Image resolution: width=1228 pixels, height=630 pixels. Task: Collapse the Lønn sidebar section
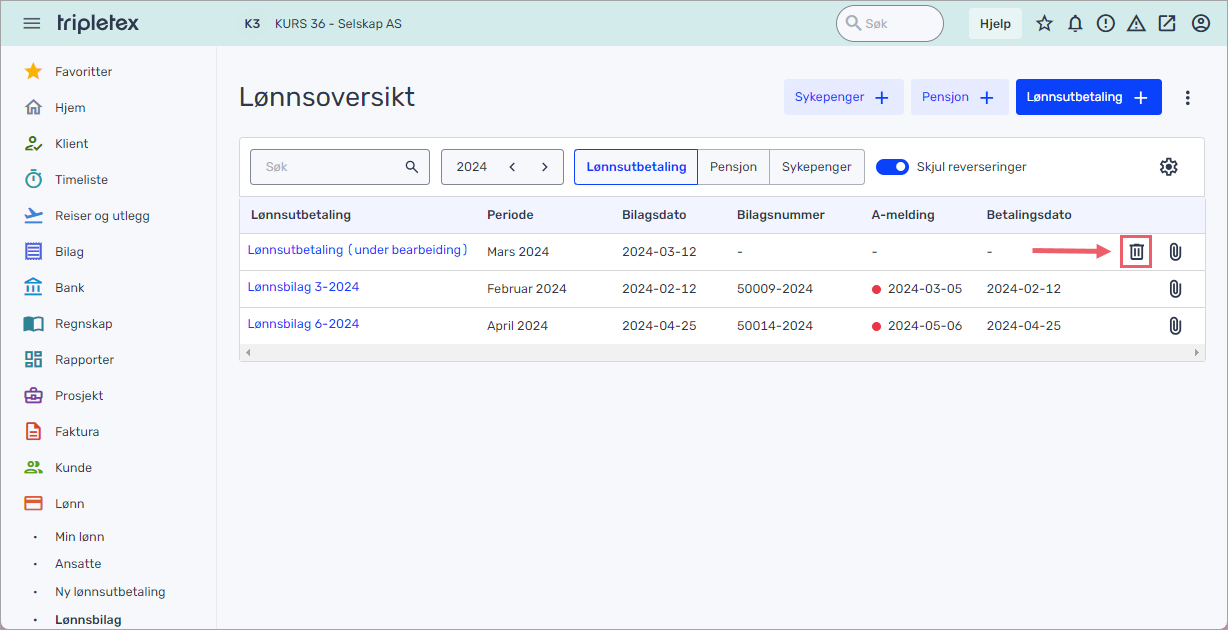[x=69, y=504]
